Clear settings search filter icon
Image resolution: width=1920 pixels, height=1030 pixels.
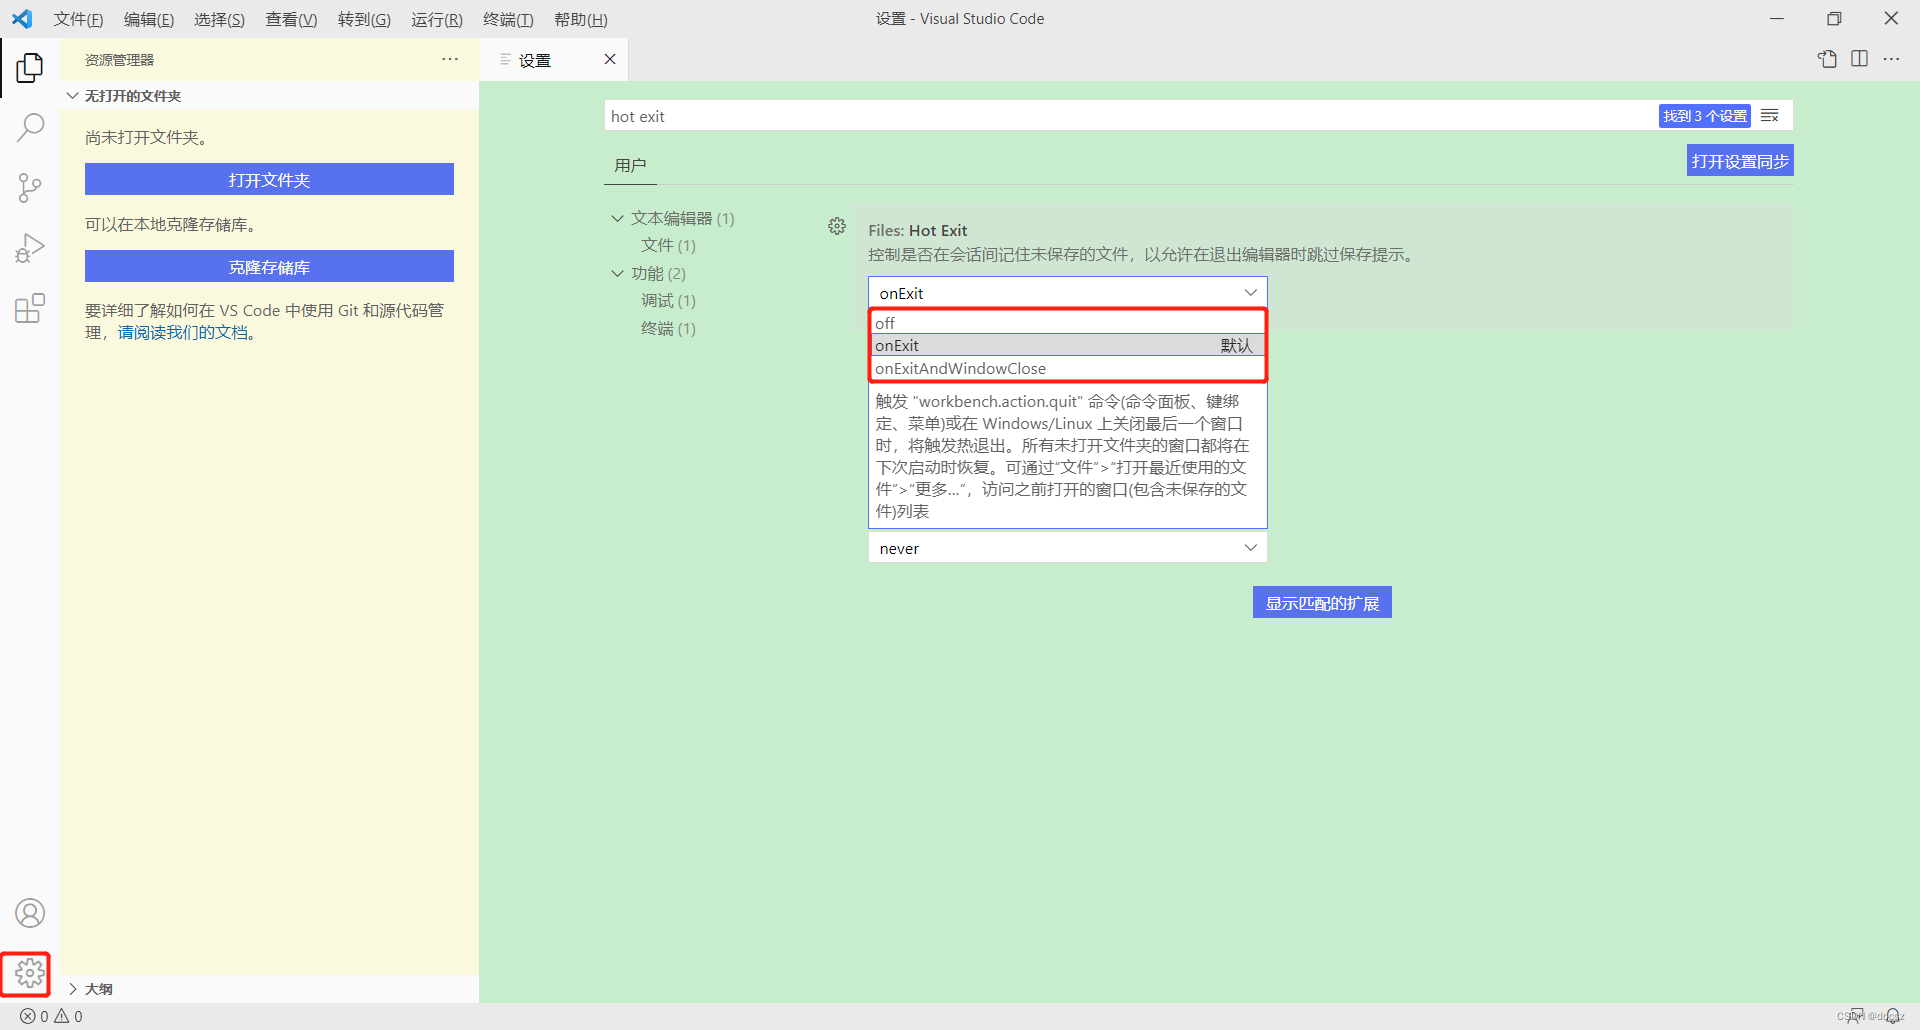[1770, 116]
